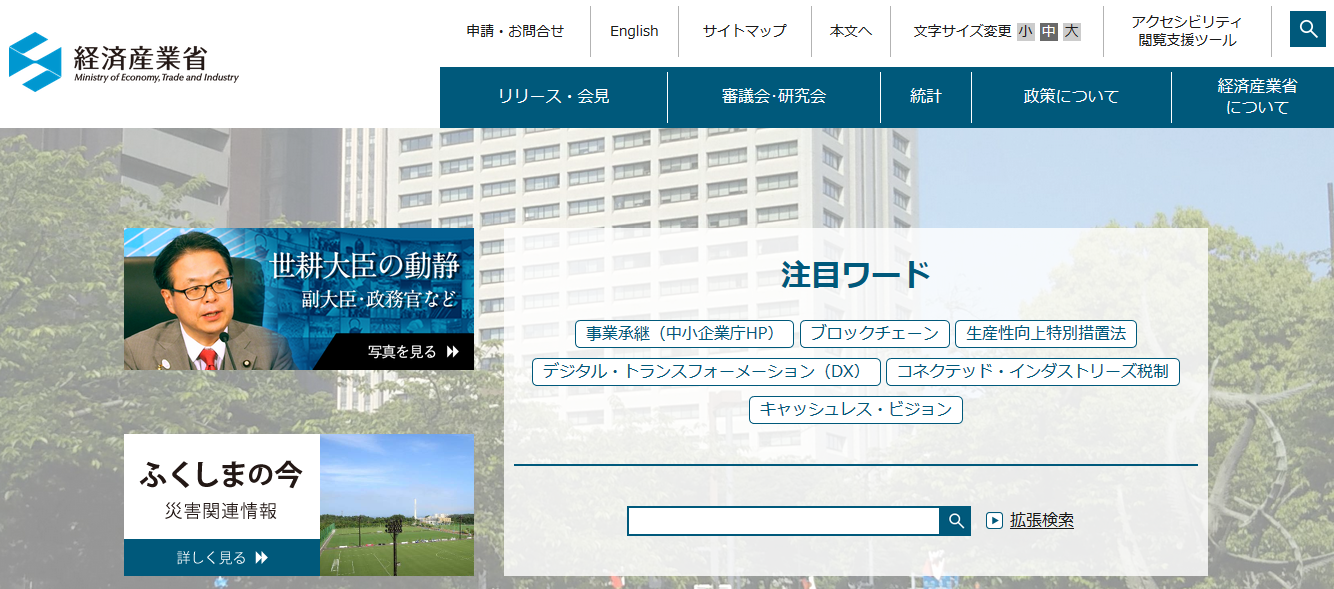Open the ふくしまの今 banner photo

tap(397, 505)
